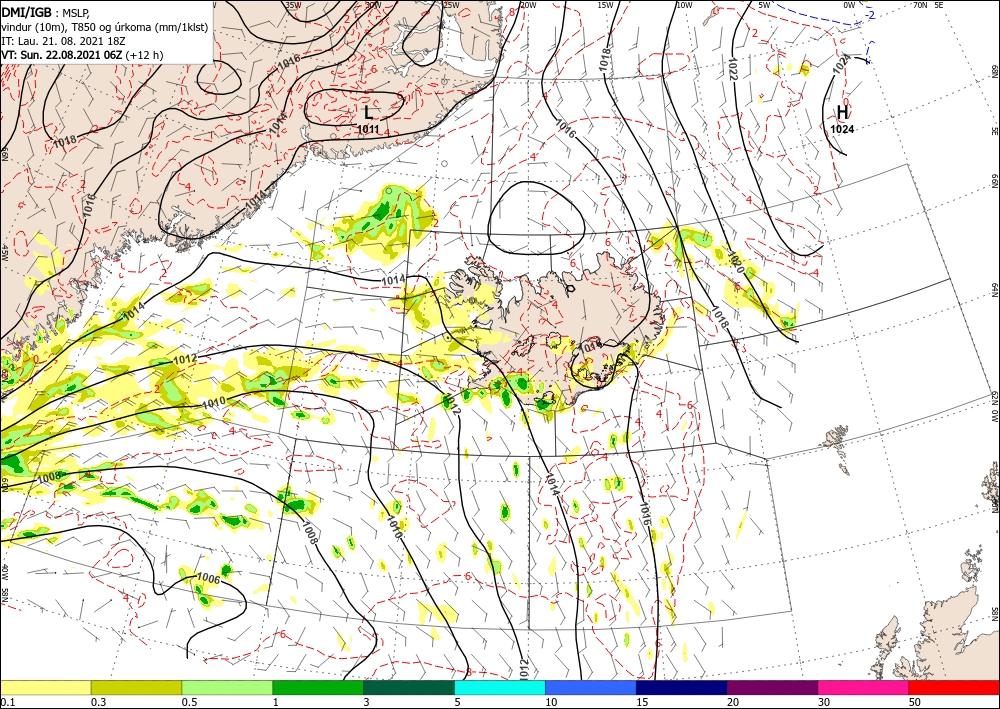
Task: Click the '35W' longitude label
Action: (293, 5)
